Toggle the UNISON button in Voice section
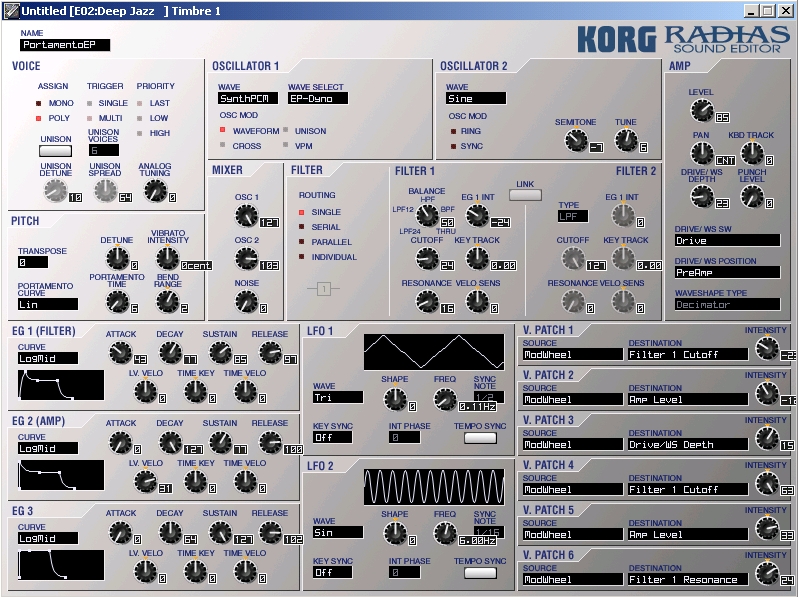The width and height of the screenshot is (798, 597). coord(55,151)
